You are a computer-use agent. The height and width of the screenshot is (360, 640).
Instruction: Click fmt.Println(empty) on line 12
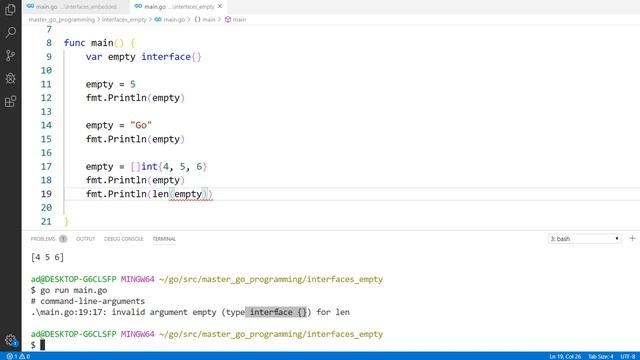[135, 98]
